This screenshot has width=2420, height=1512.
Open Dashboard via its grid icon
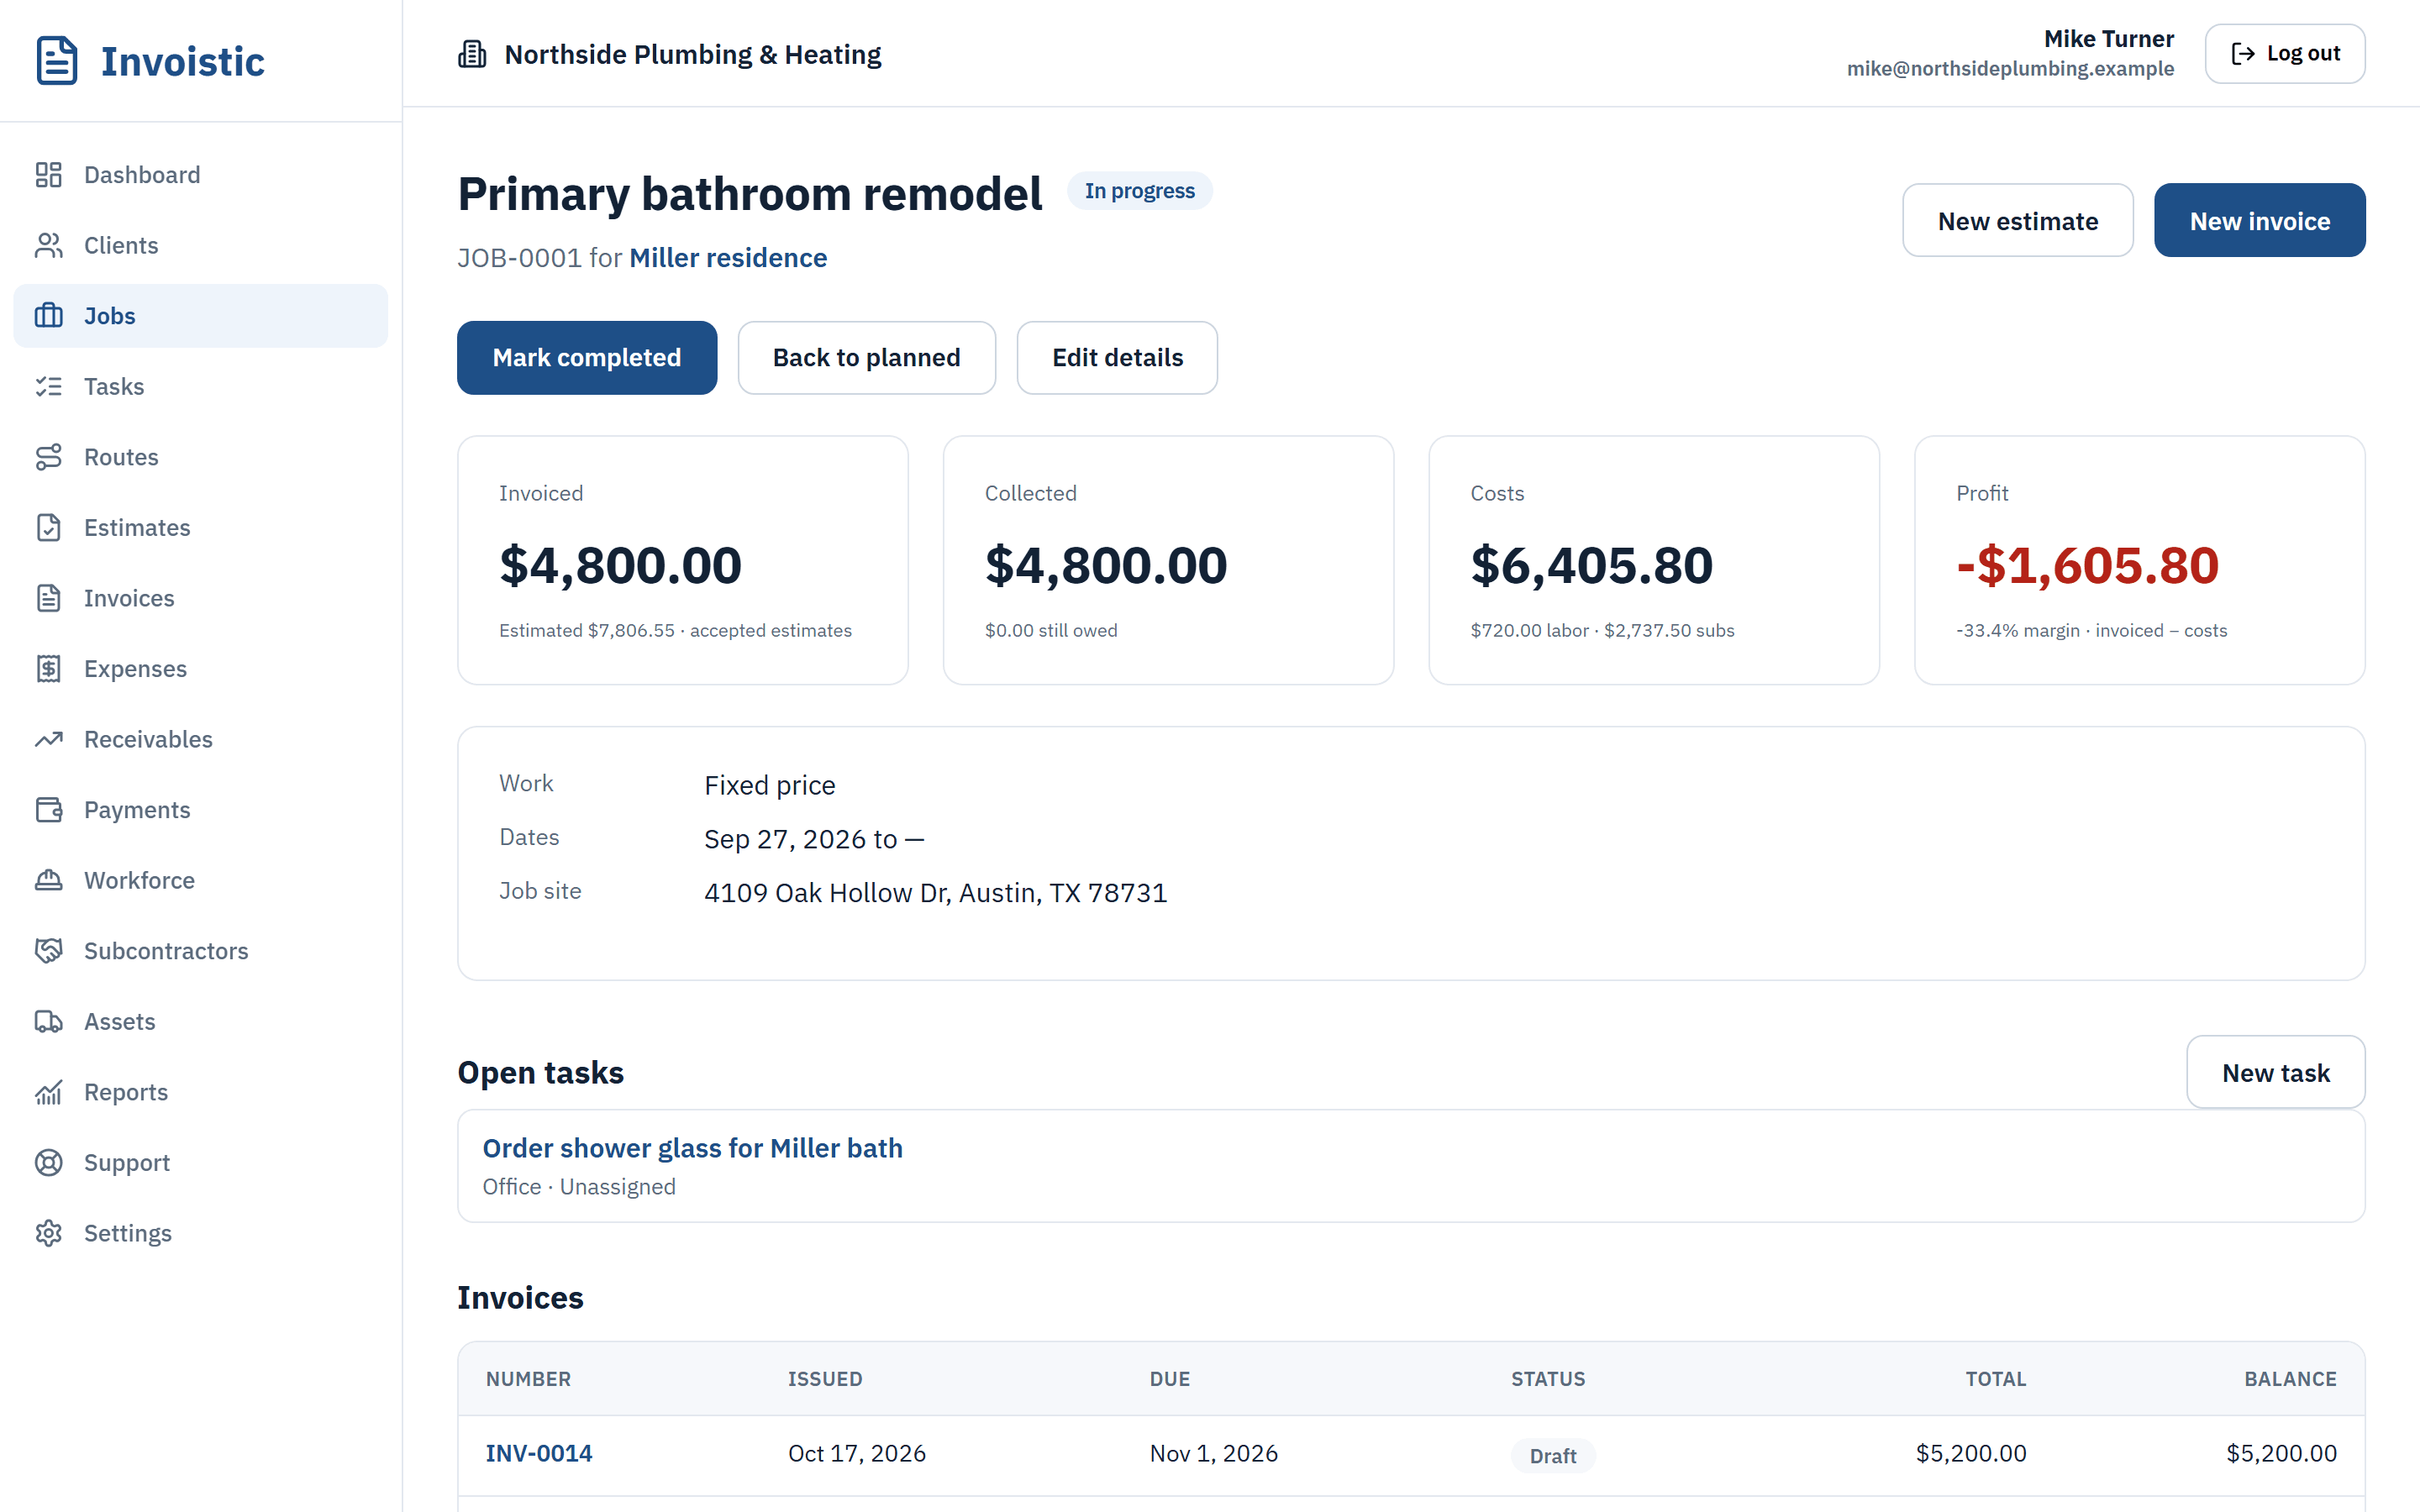49,175
